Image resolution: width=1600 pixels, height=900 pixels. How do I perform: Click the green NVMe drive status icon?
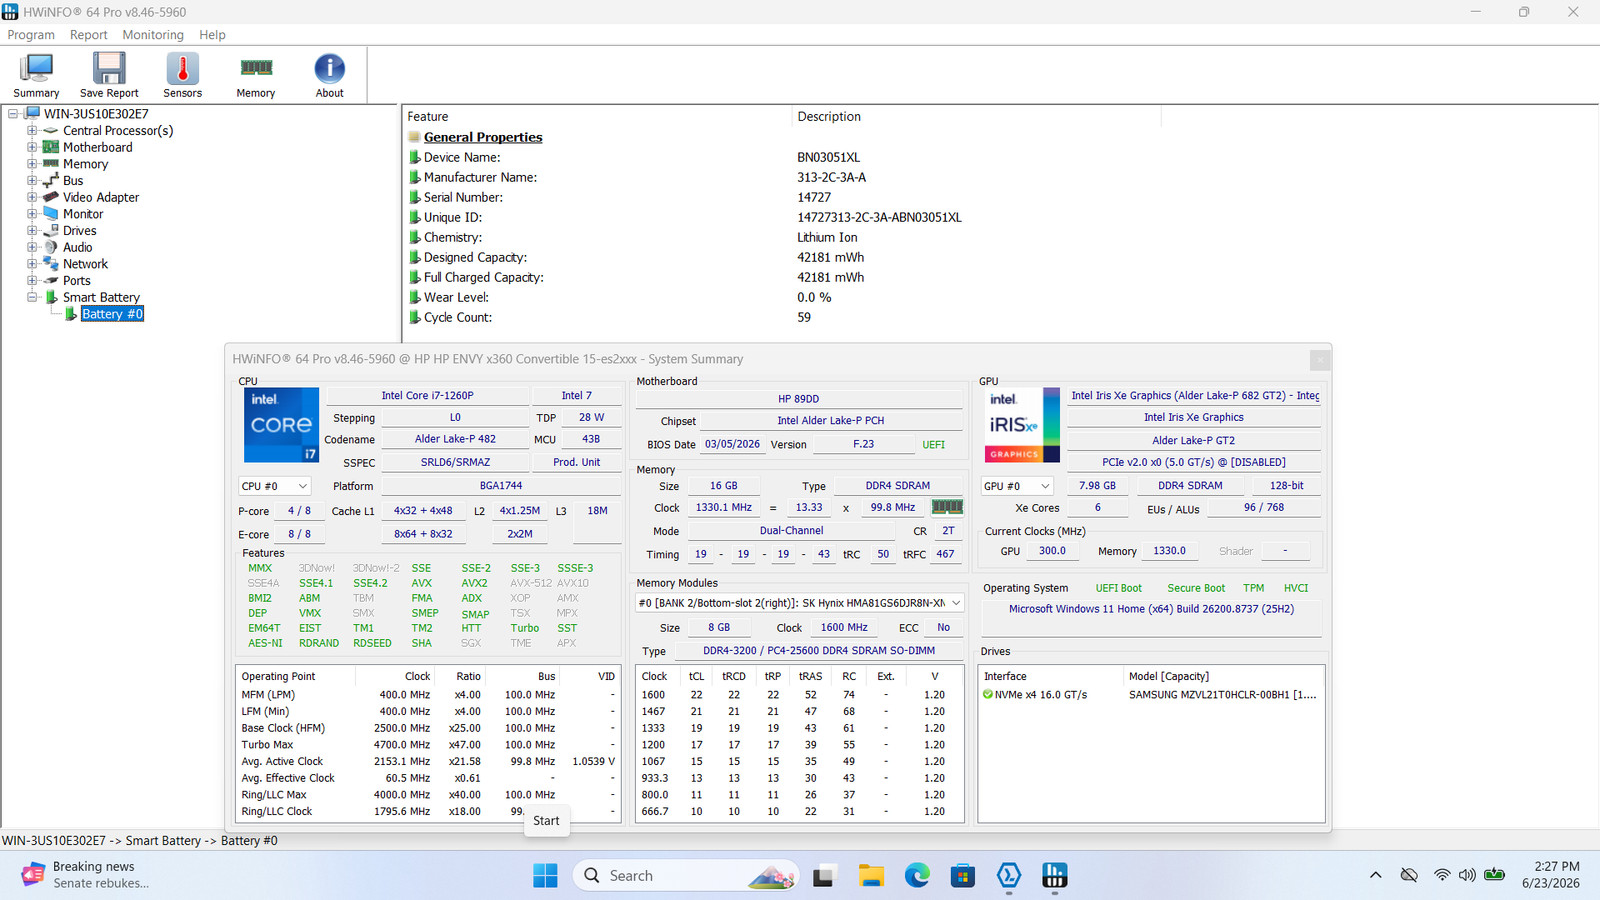(x=988, y=694)
